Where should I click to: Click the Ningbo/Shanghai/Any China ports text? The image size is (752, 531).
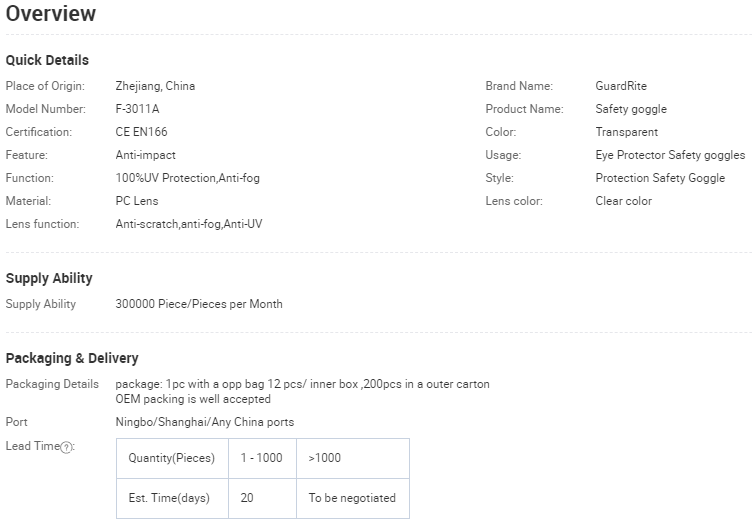point(205,422)
